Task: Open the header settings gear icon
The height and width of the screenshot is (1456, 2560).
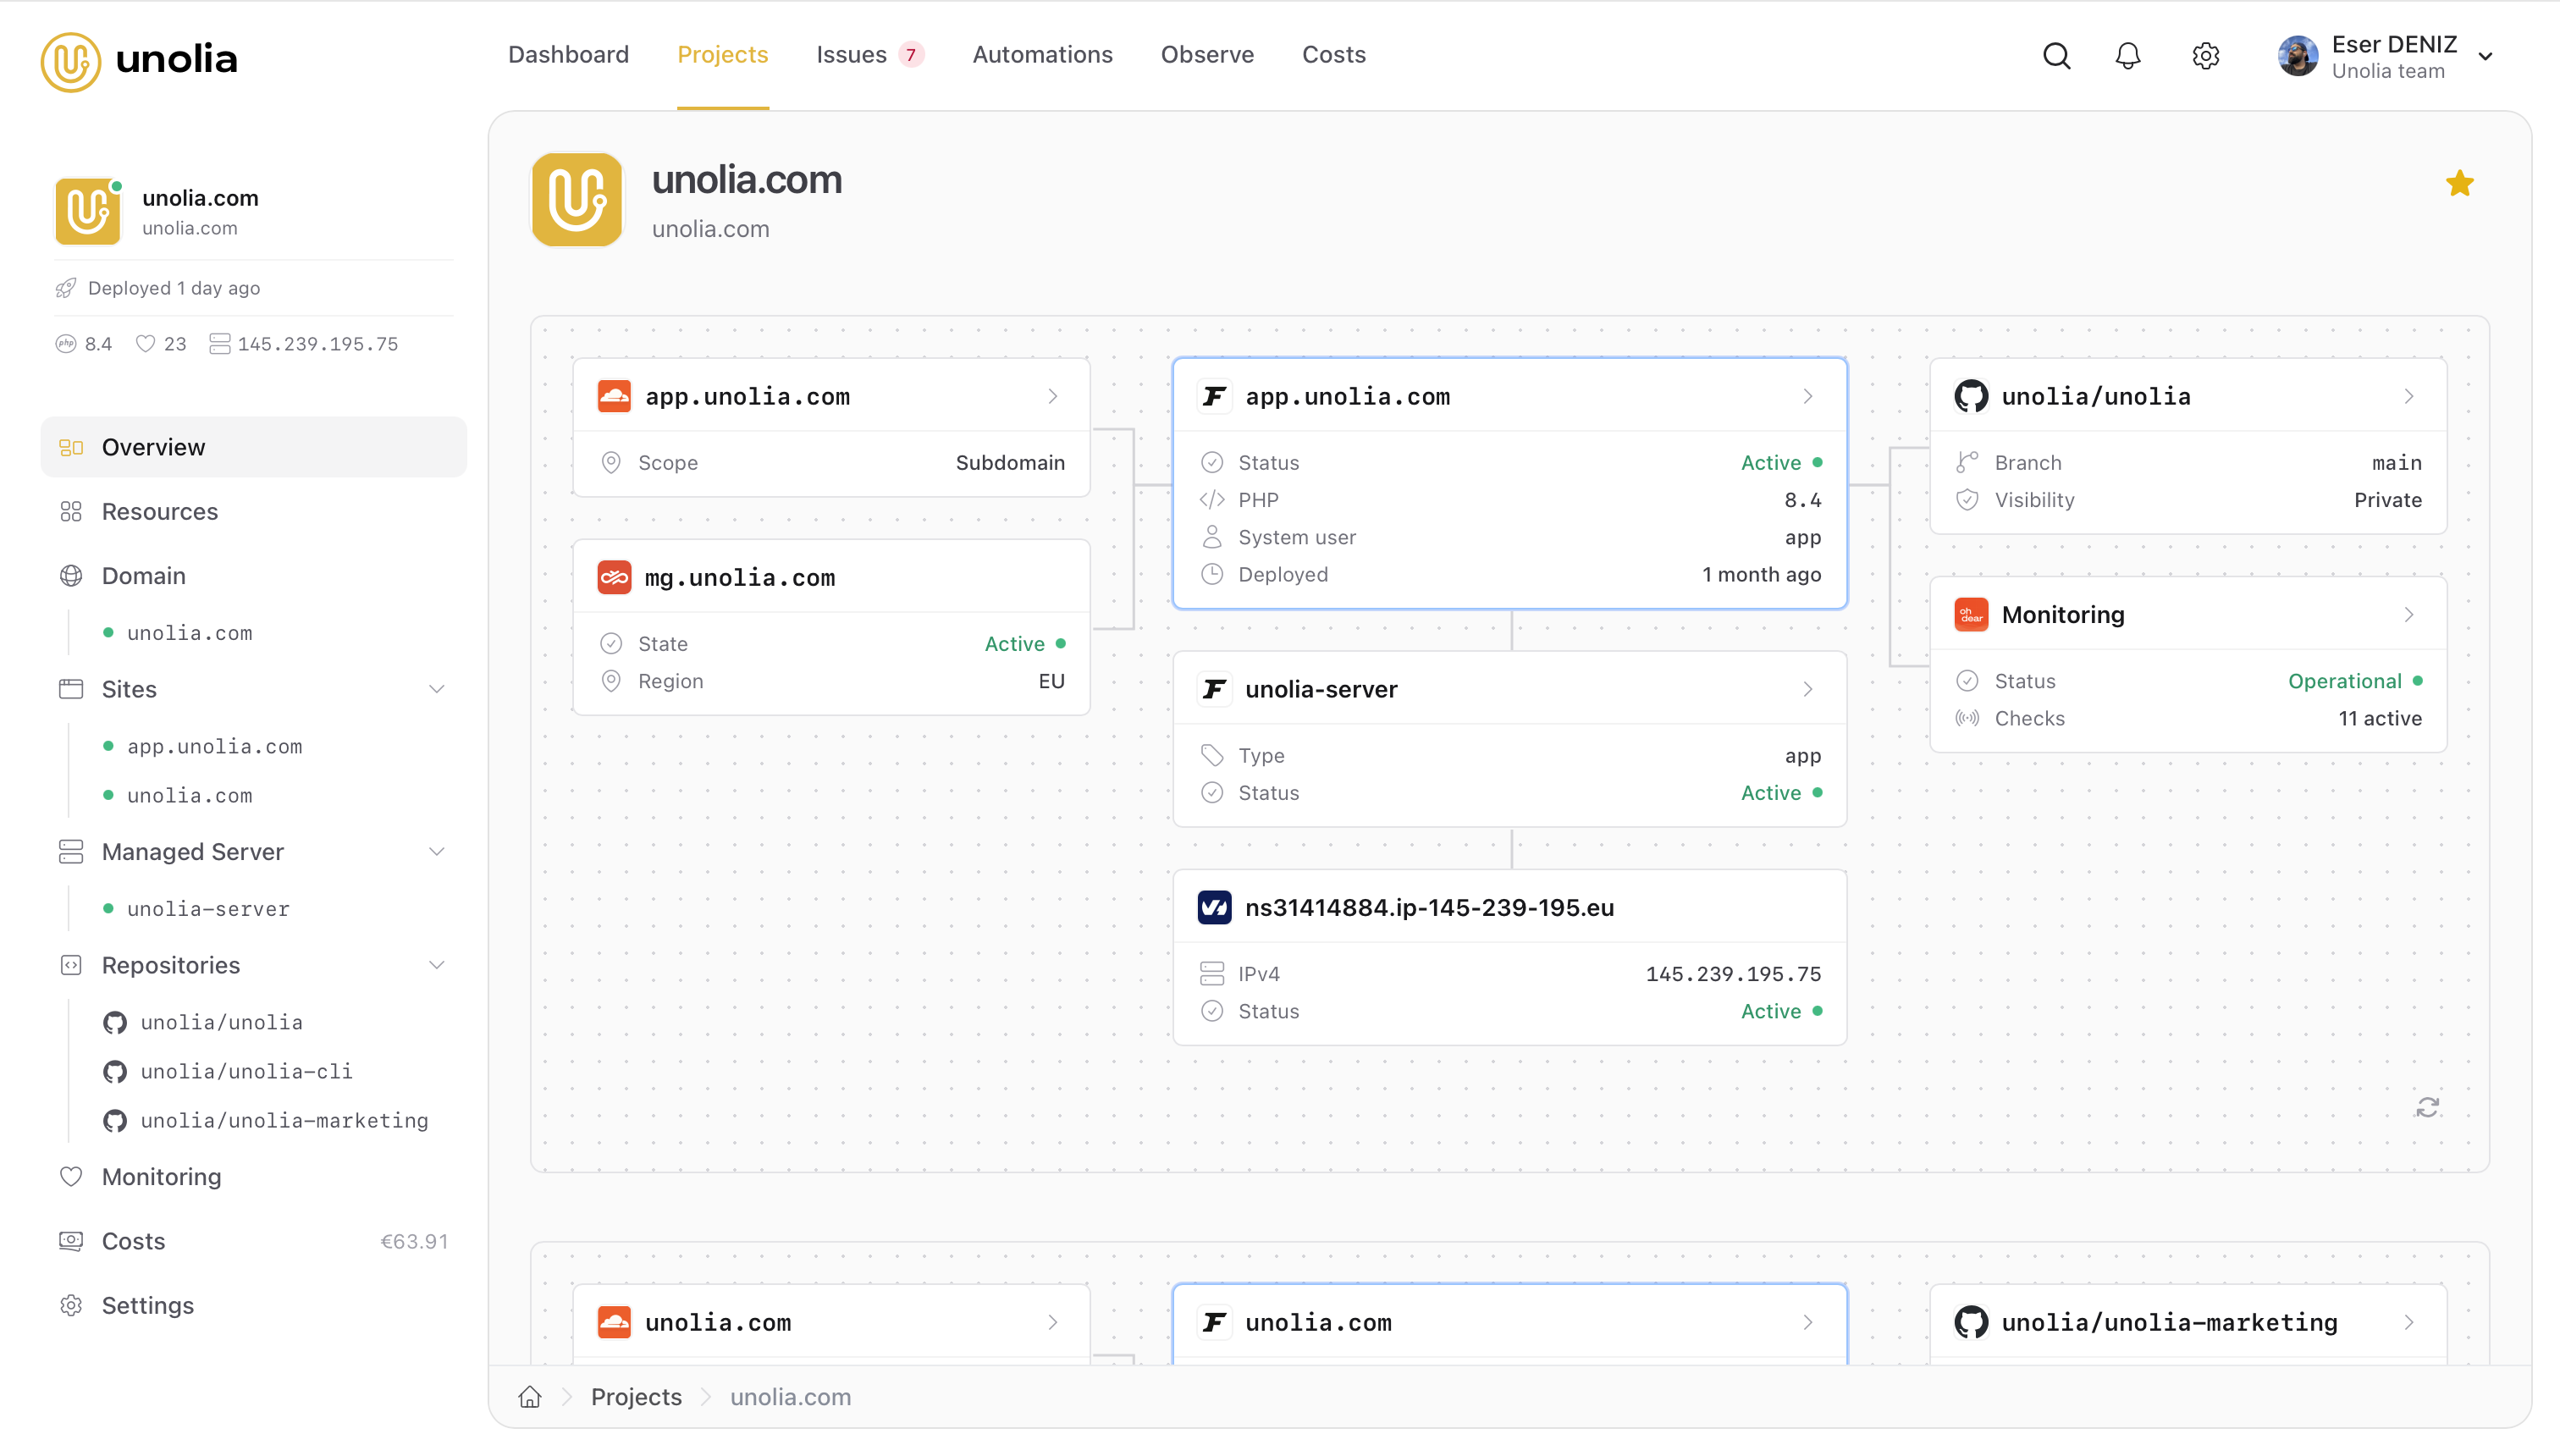Action: coord(2205,56)
